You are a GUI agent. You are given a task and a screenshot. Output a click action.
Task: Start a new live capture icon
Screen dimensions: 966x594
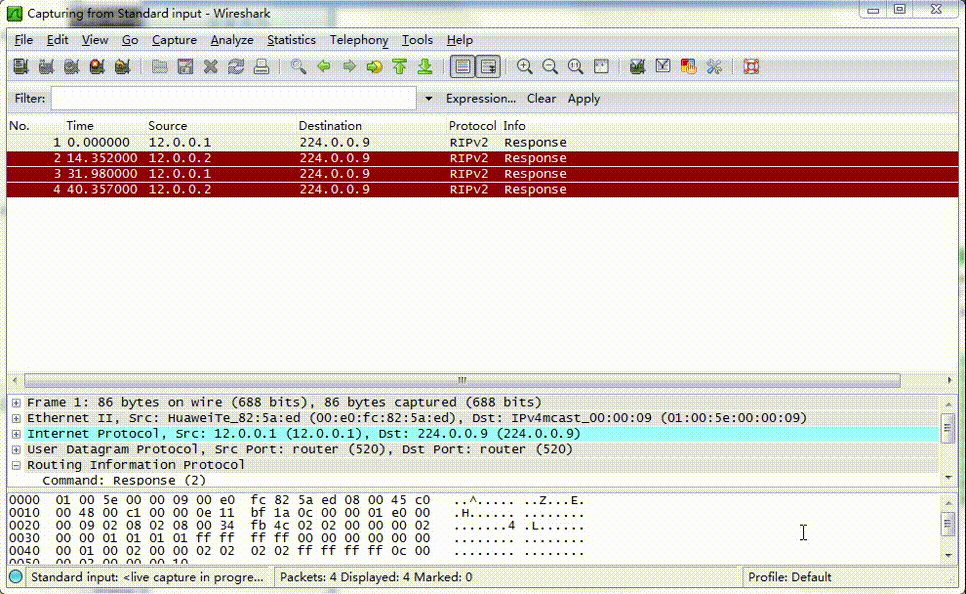click(71, 67)
